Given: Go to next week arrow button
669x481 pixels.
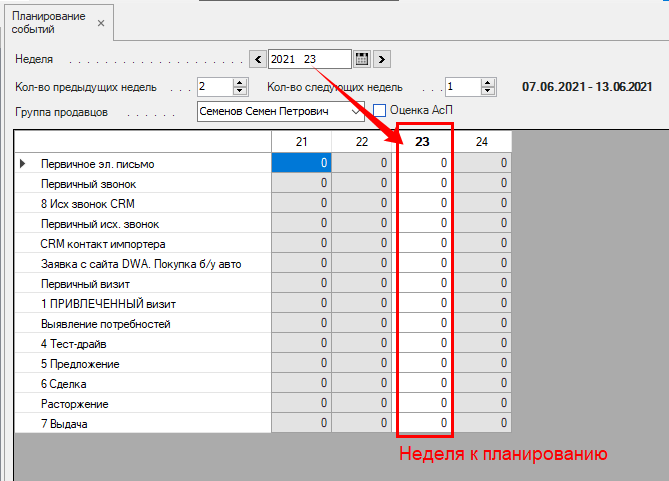Looking at the screenshot, I should (382, 60).
